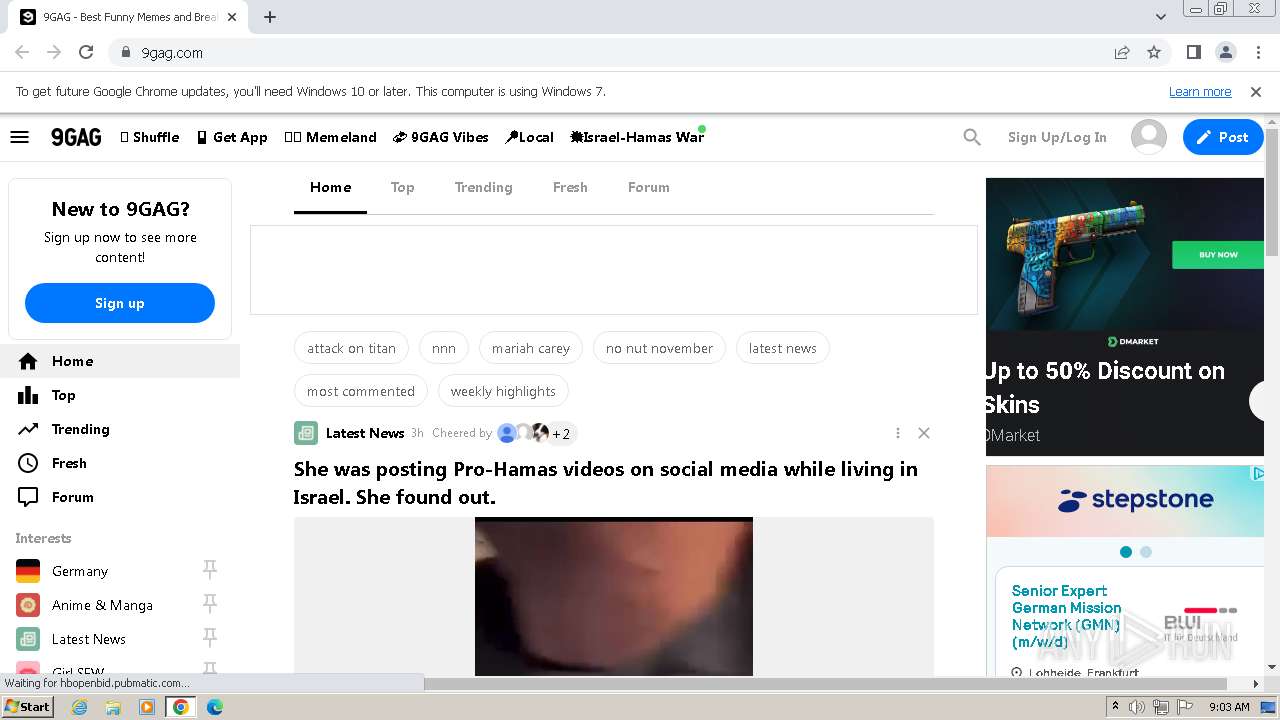Open the tab search dropdown arrow

click(x=1161, y=17)
